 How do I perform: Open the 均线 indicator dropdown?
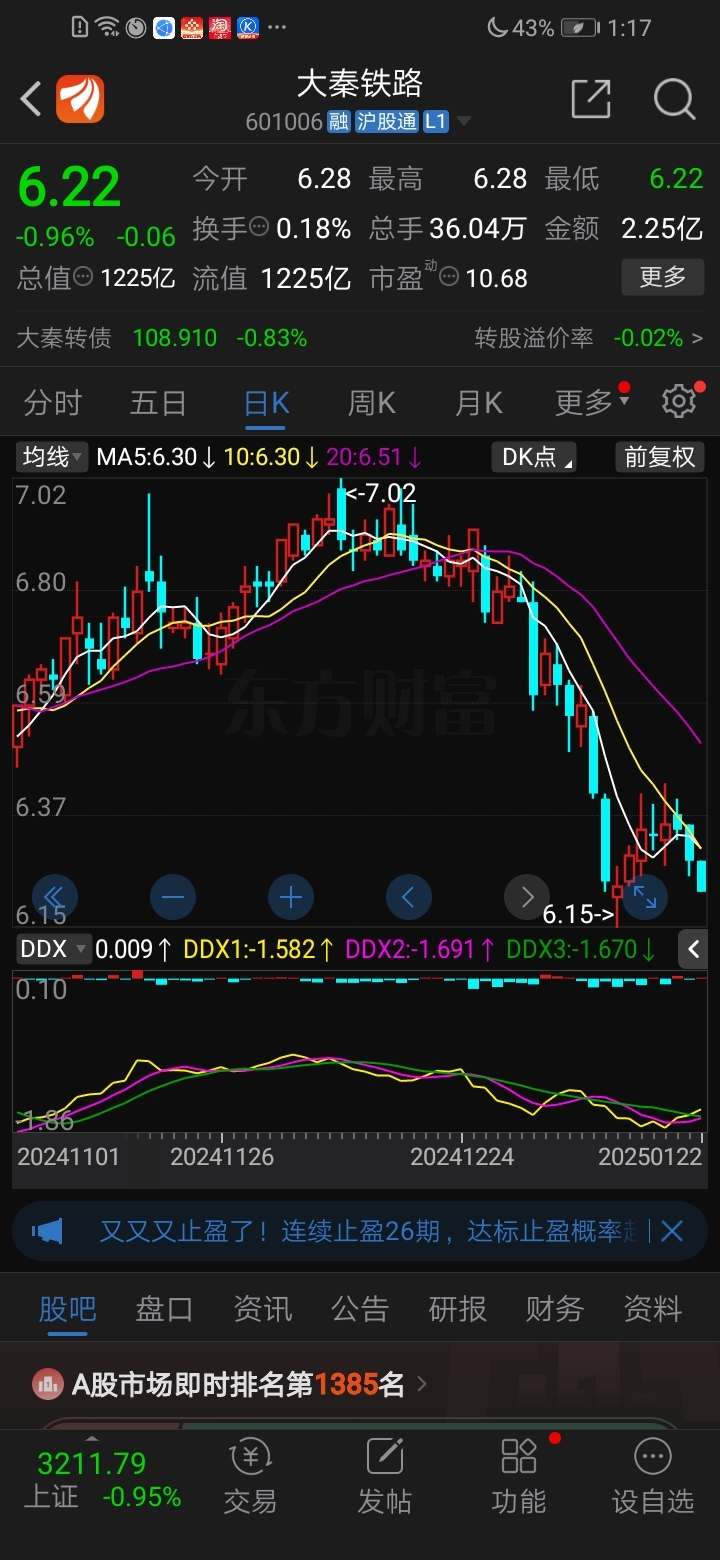pyautogui.click(x=53, y=457)
